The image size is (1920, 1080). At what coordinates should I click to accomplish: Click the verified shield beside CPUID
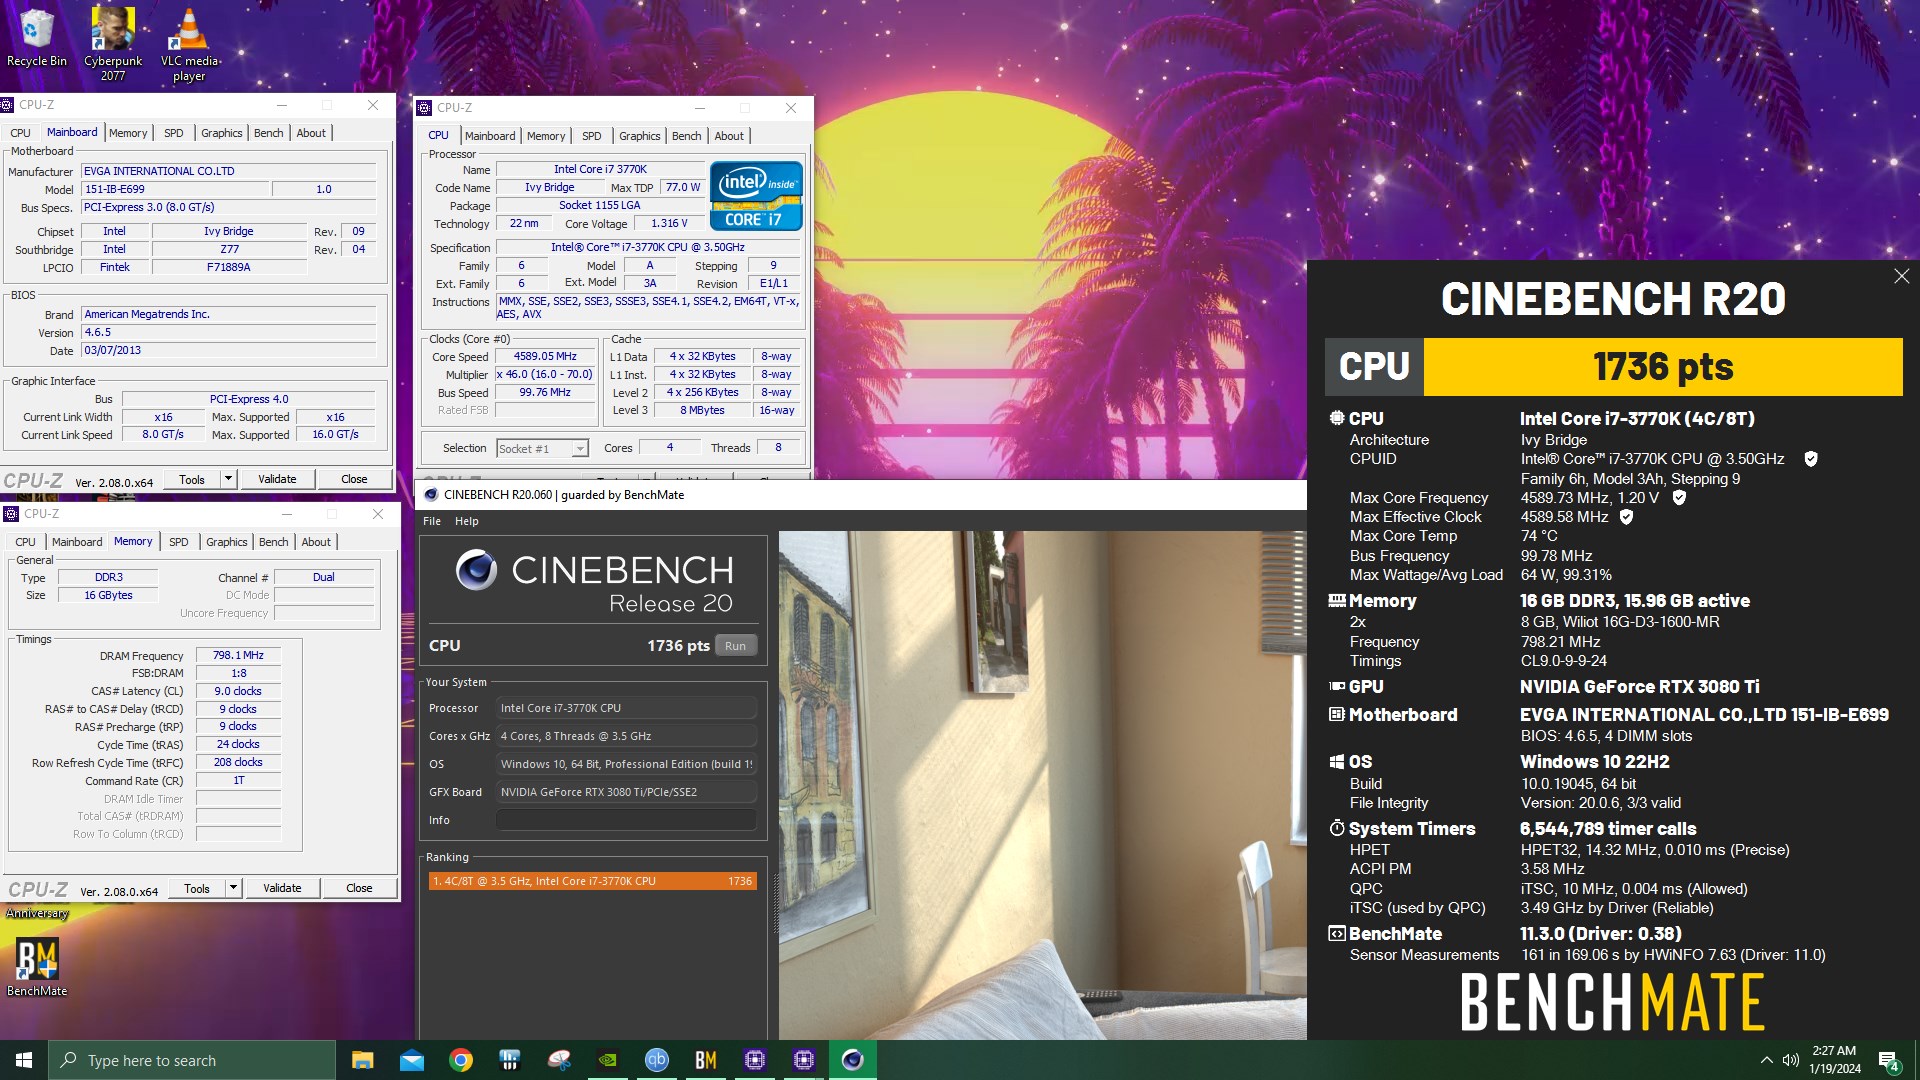point(1811,459)
